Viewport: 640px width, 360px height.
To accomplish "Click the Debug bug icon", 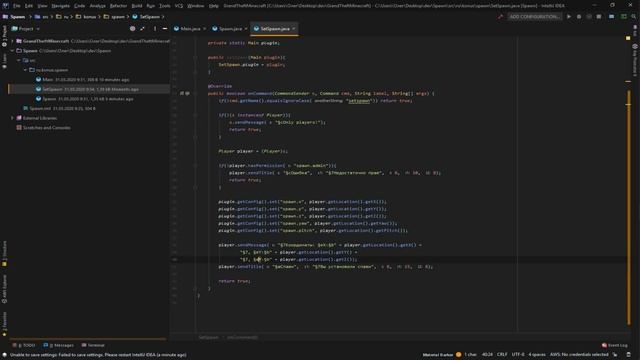I will [579, 17].
